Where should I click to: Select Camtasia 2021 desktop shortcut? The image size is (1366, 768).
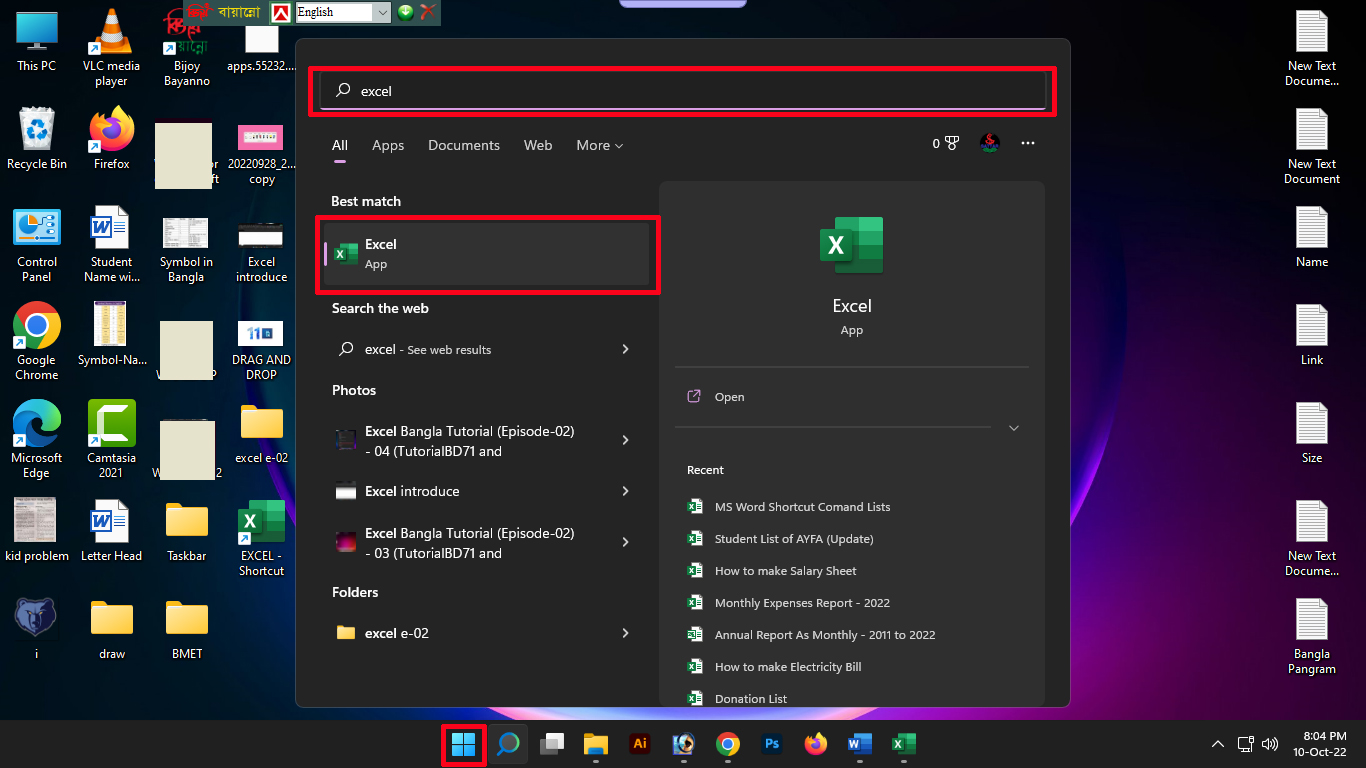tap(112, 440)
